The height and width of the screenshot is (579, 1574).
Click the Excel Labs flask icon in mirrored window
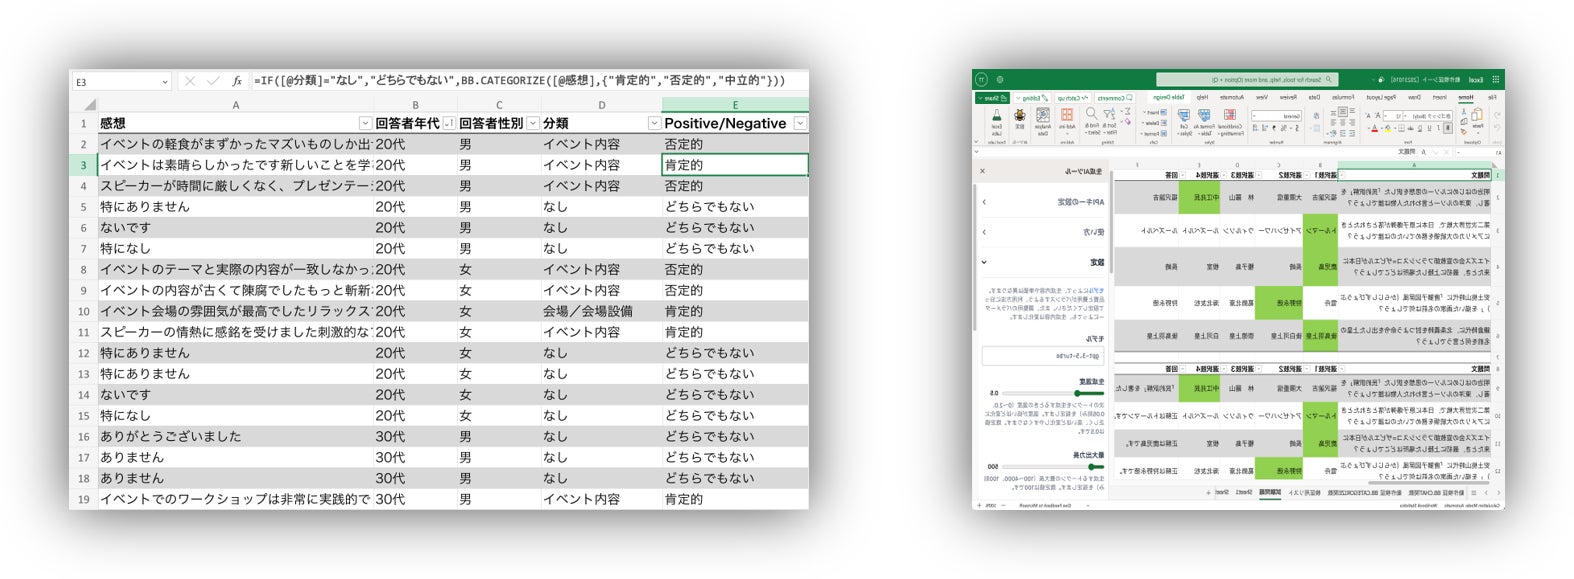[x=997, y=115]
